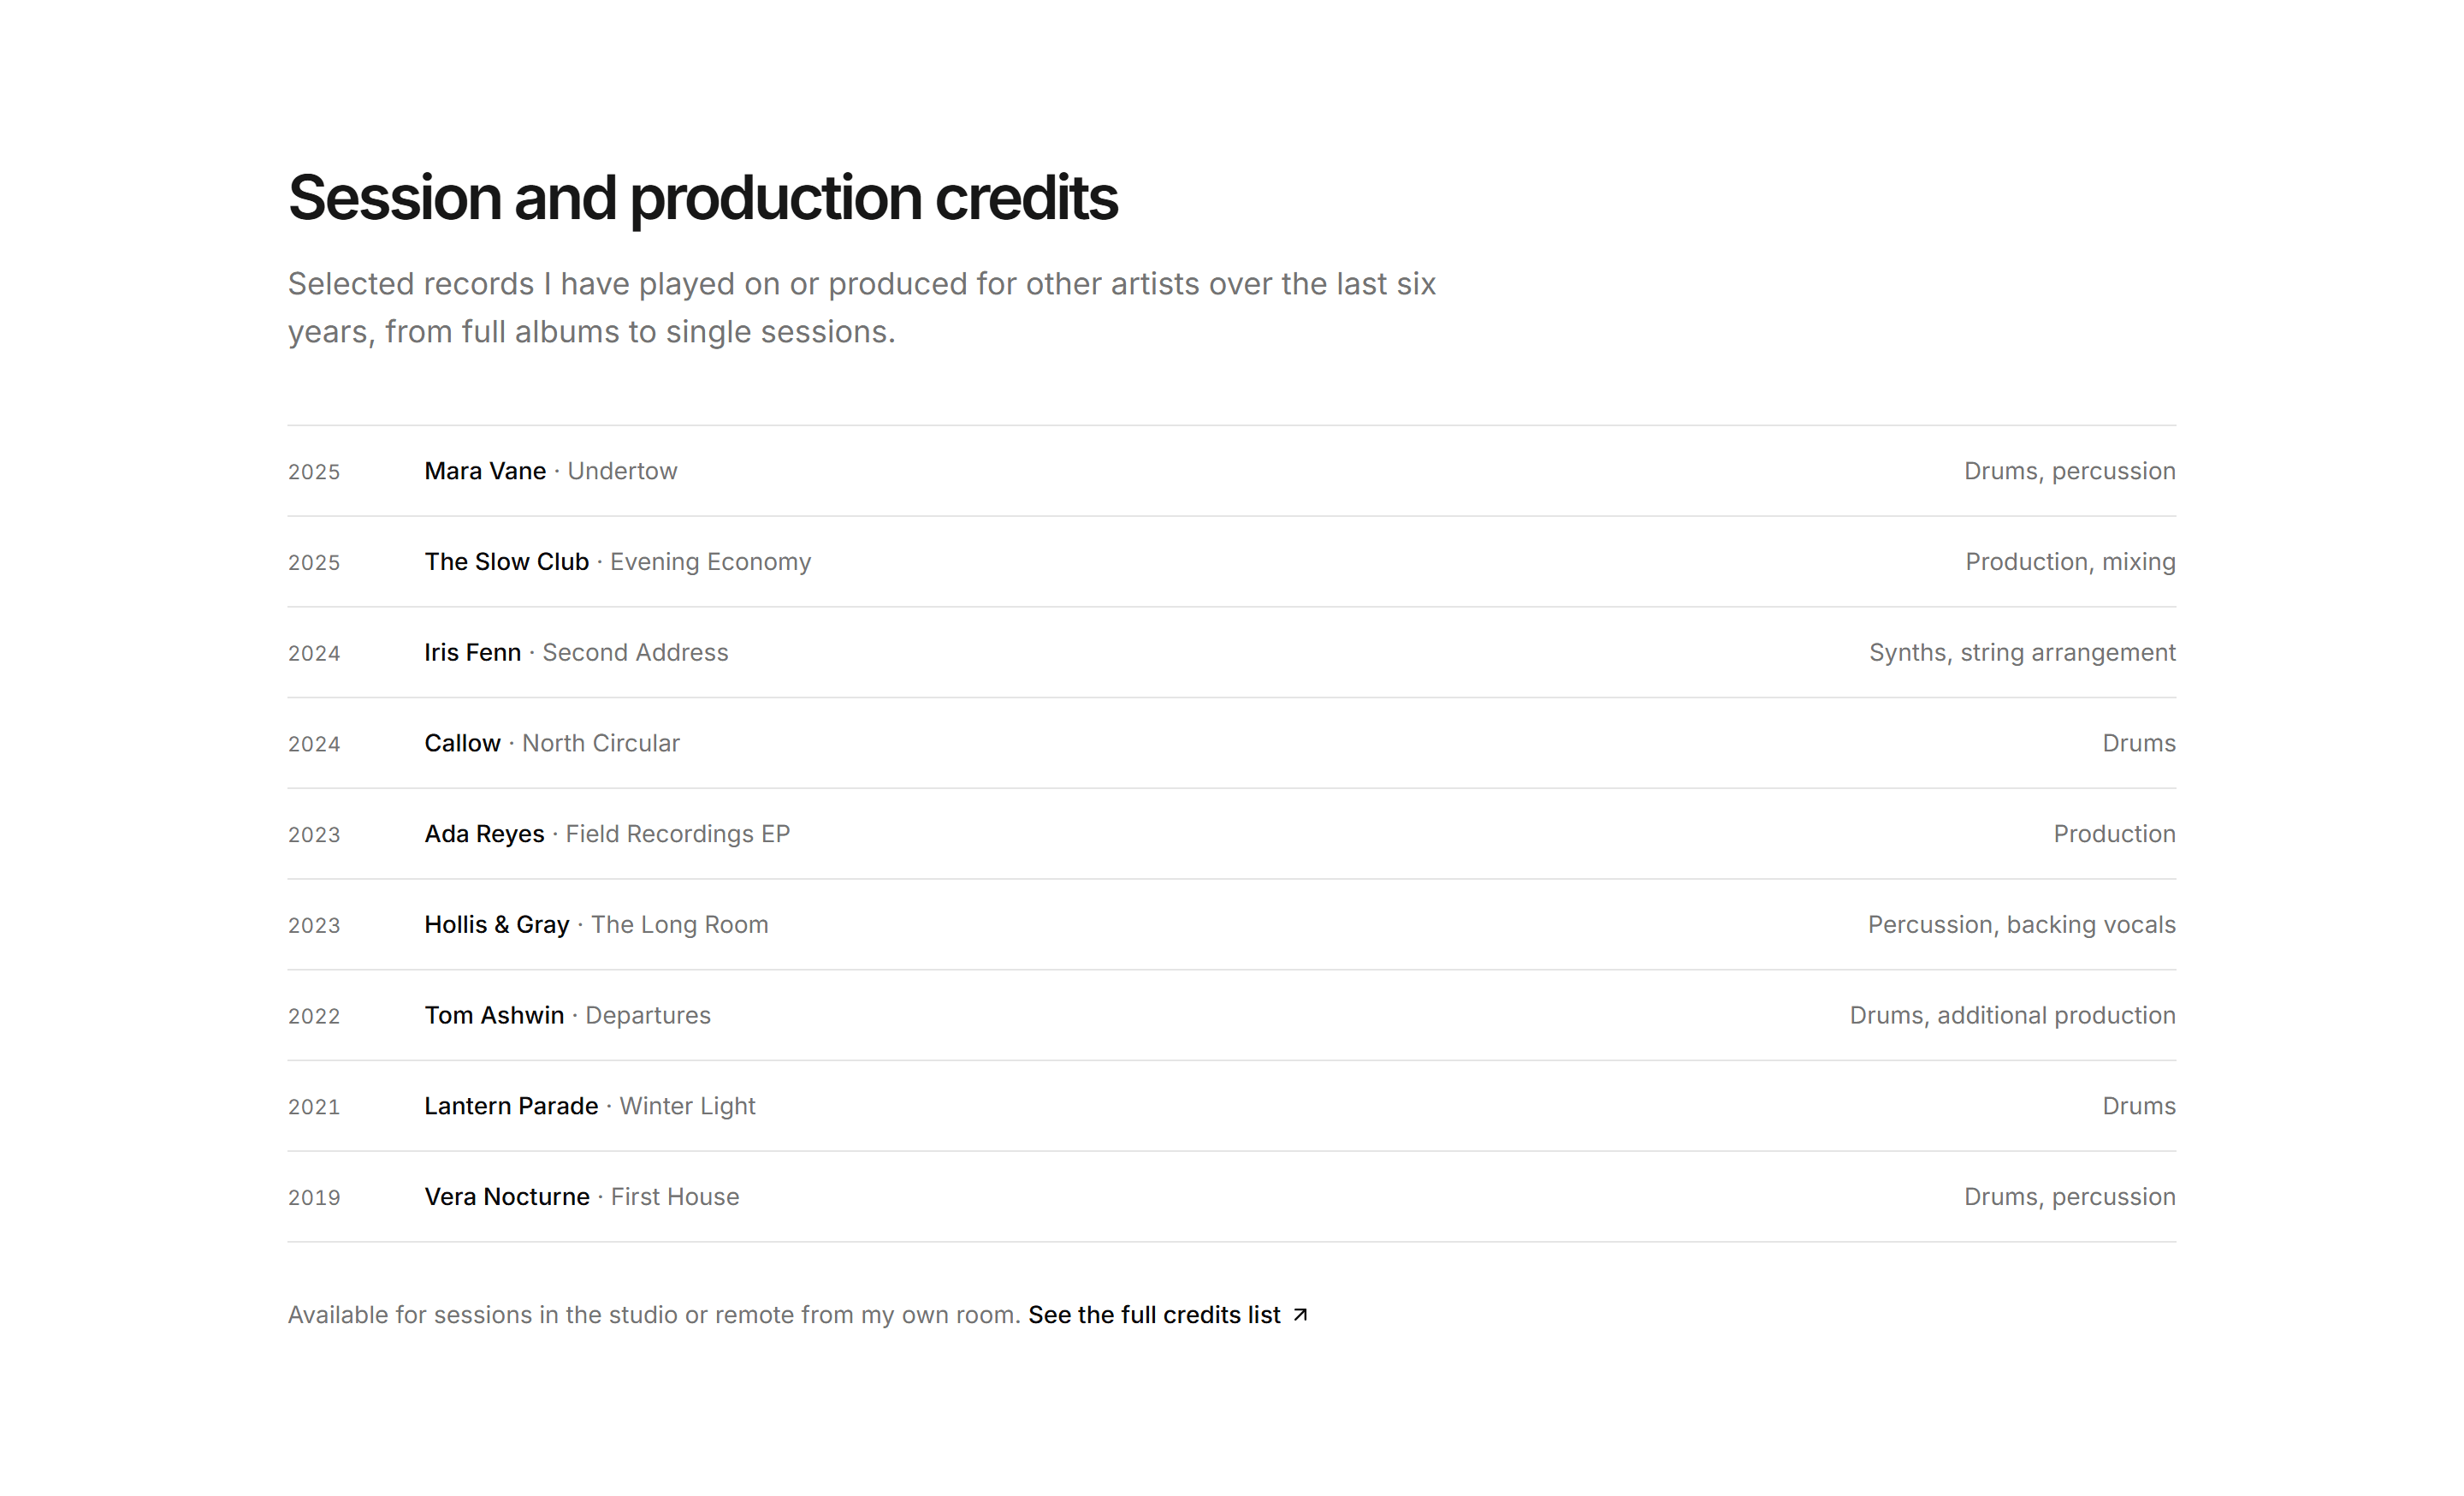The image size is (2464, 1496).
Task: Click the record title Winter Light
Action: click(687, 1106)
